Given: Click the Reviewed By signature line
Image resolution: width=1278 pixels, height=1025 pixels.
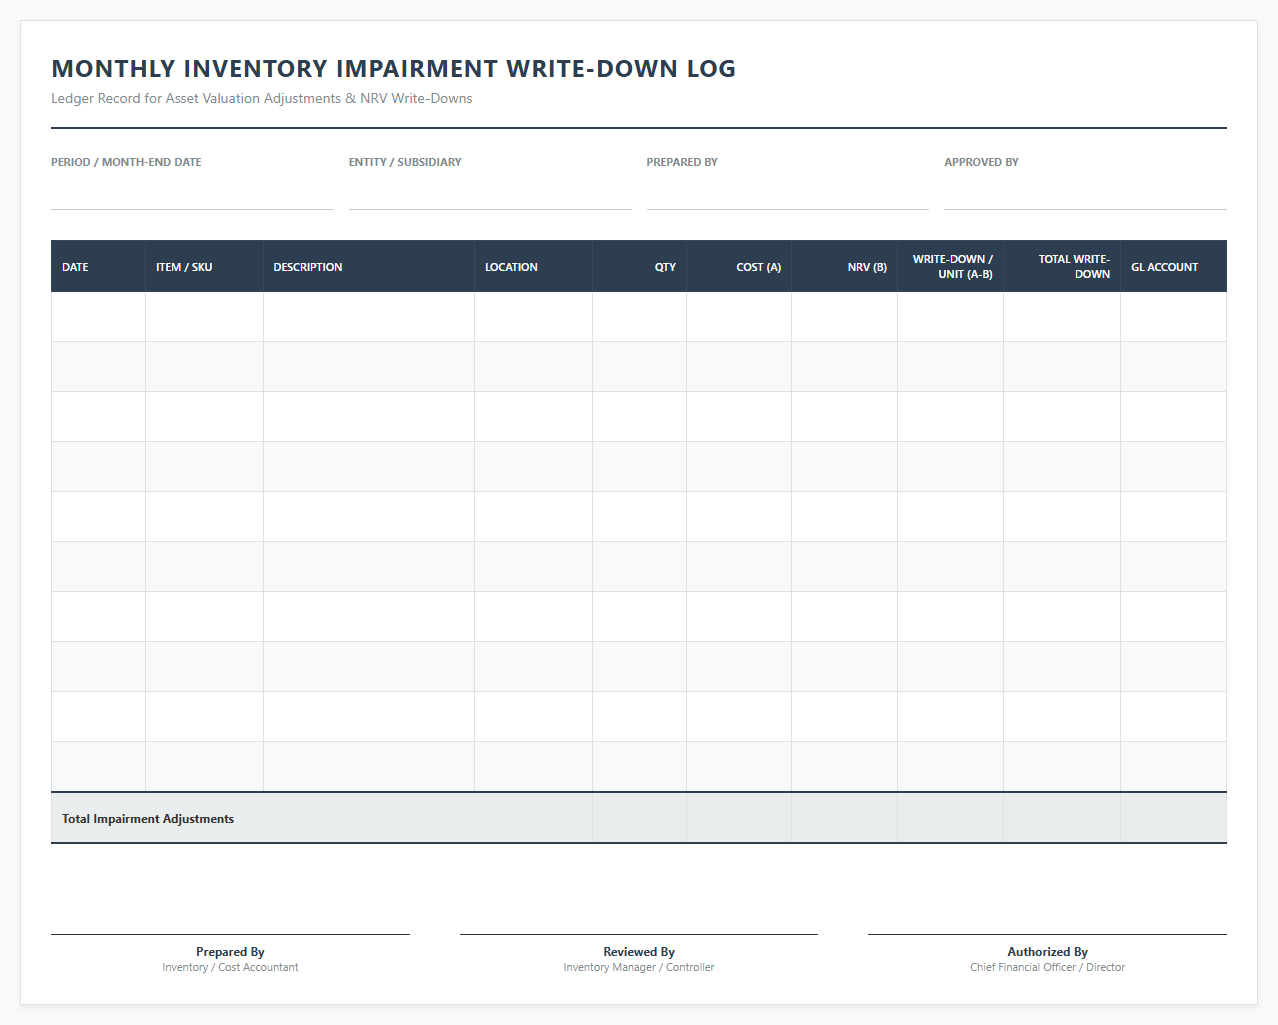Looking at the screenshot, I should tap(639, 934).
